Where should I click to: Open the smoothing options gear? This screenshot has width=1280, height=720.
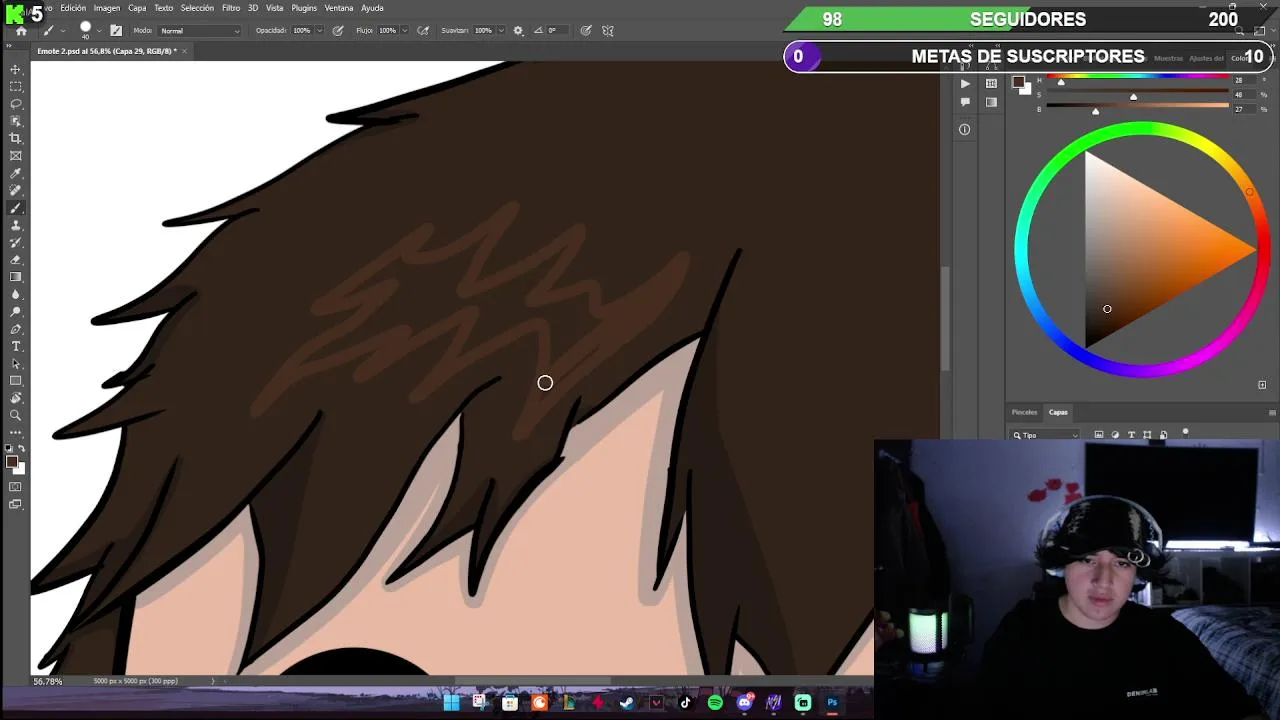click(518, 31)
